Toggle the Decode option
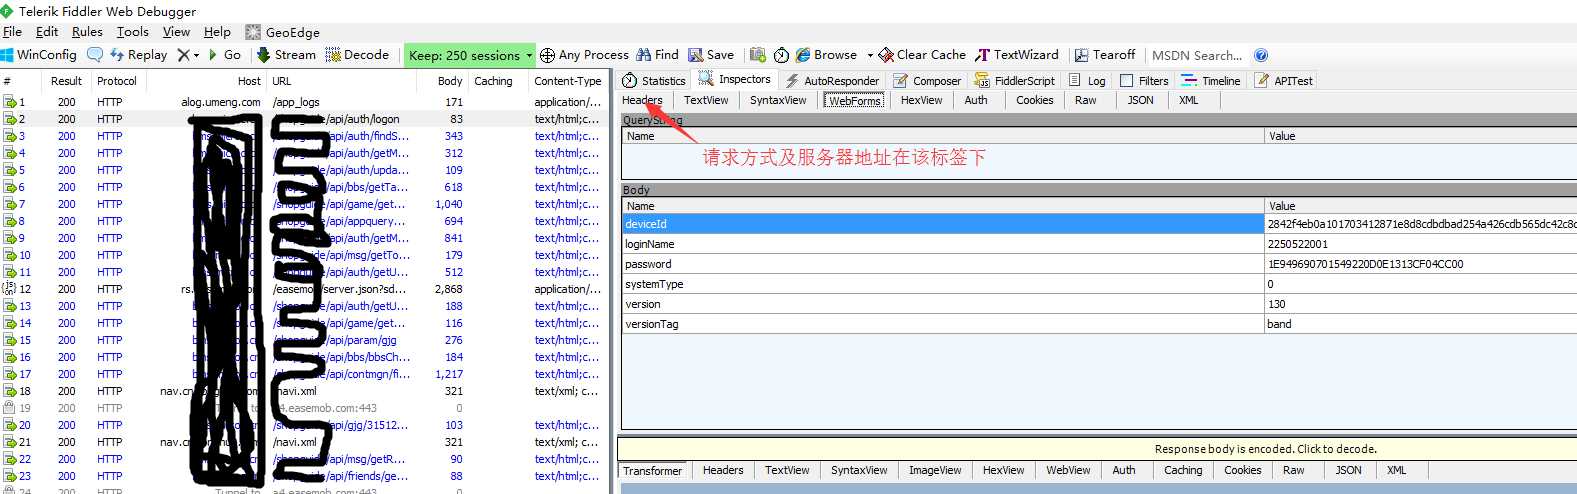1577x494 pixels. coord(357,55)
